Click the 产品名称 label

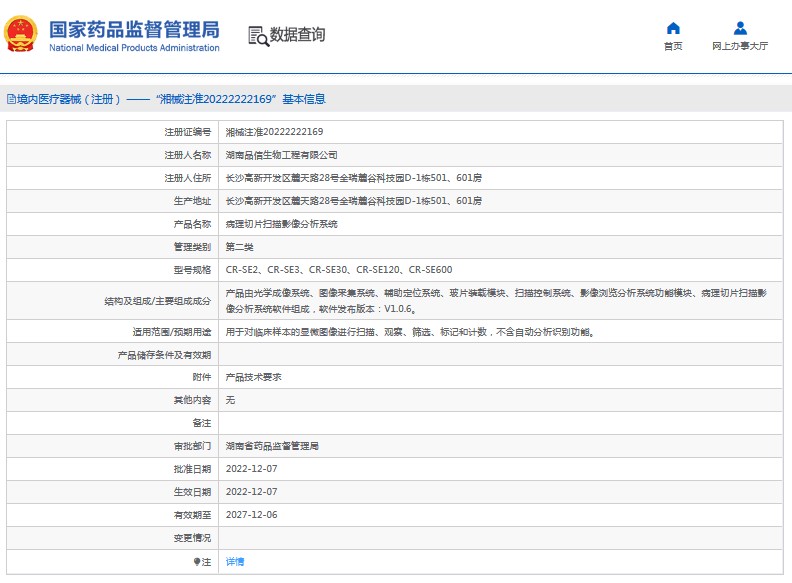coord(192,224)
